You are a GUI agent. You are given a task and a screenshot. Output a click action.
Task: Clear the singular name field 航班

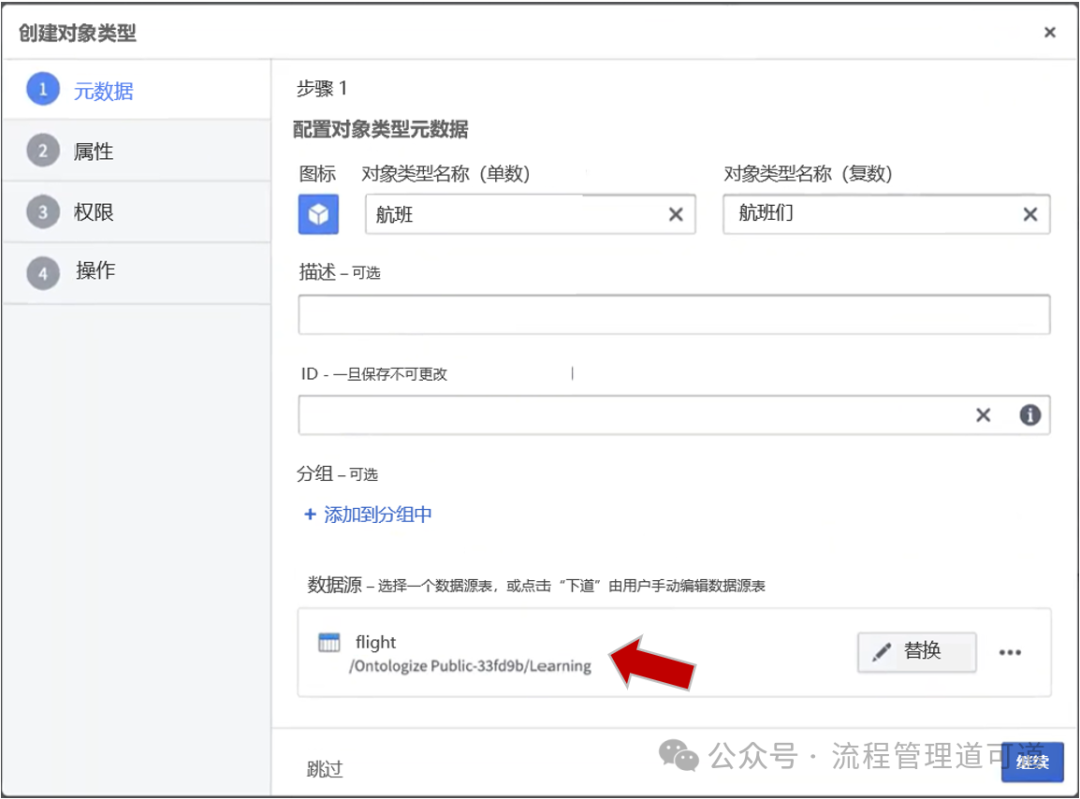click(676, 214)
